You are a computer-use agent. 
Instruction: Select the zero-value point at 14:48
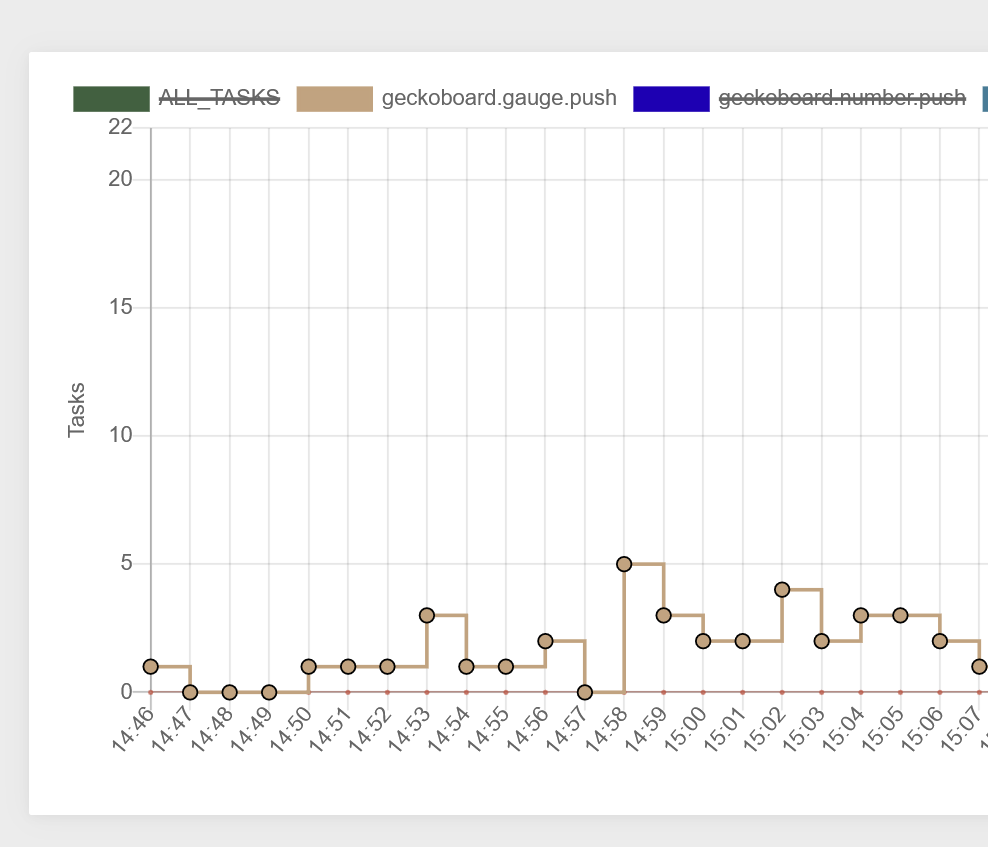[230, 692]
